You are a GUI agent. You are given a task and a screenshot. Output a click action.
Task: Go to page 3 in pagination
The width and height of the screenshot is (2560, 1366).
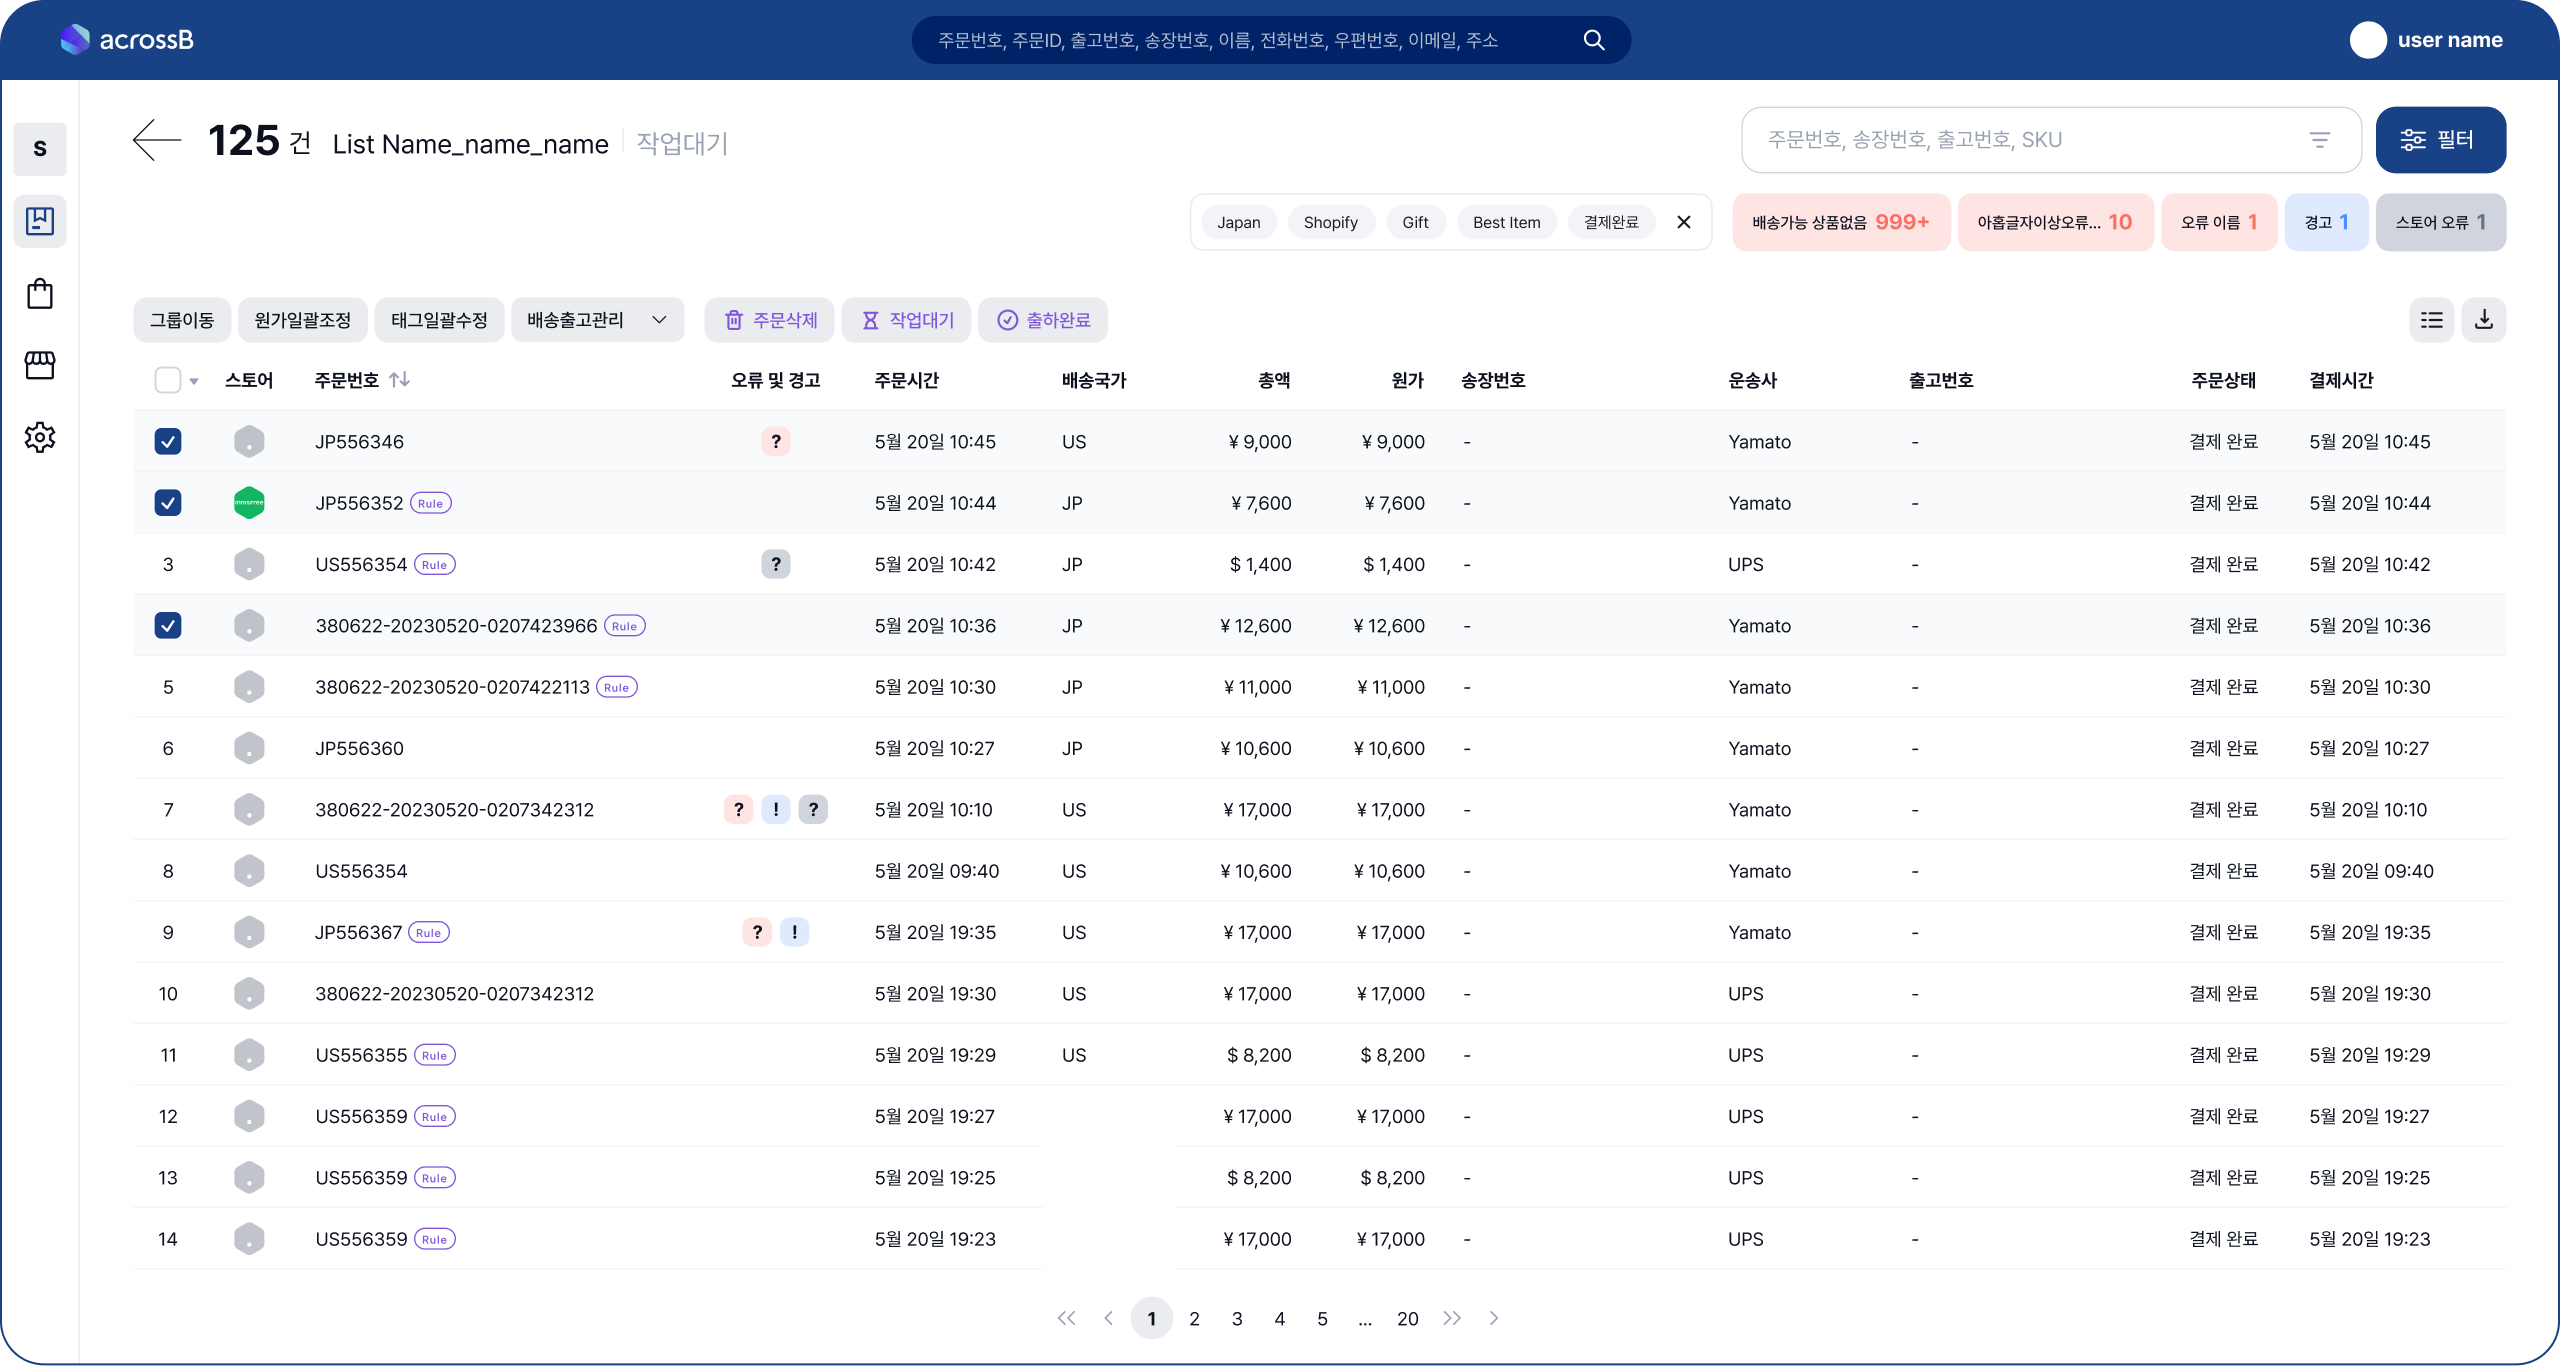(x=1237, y=1319)
